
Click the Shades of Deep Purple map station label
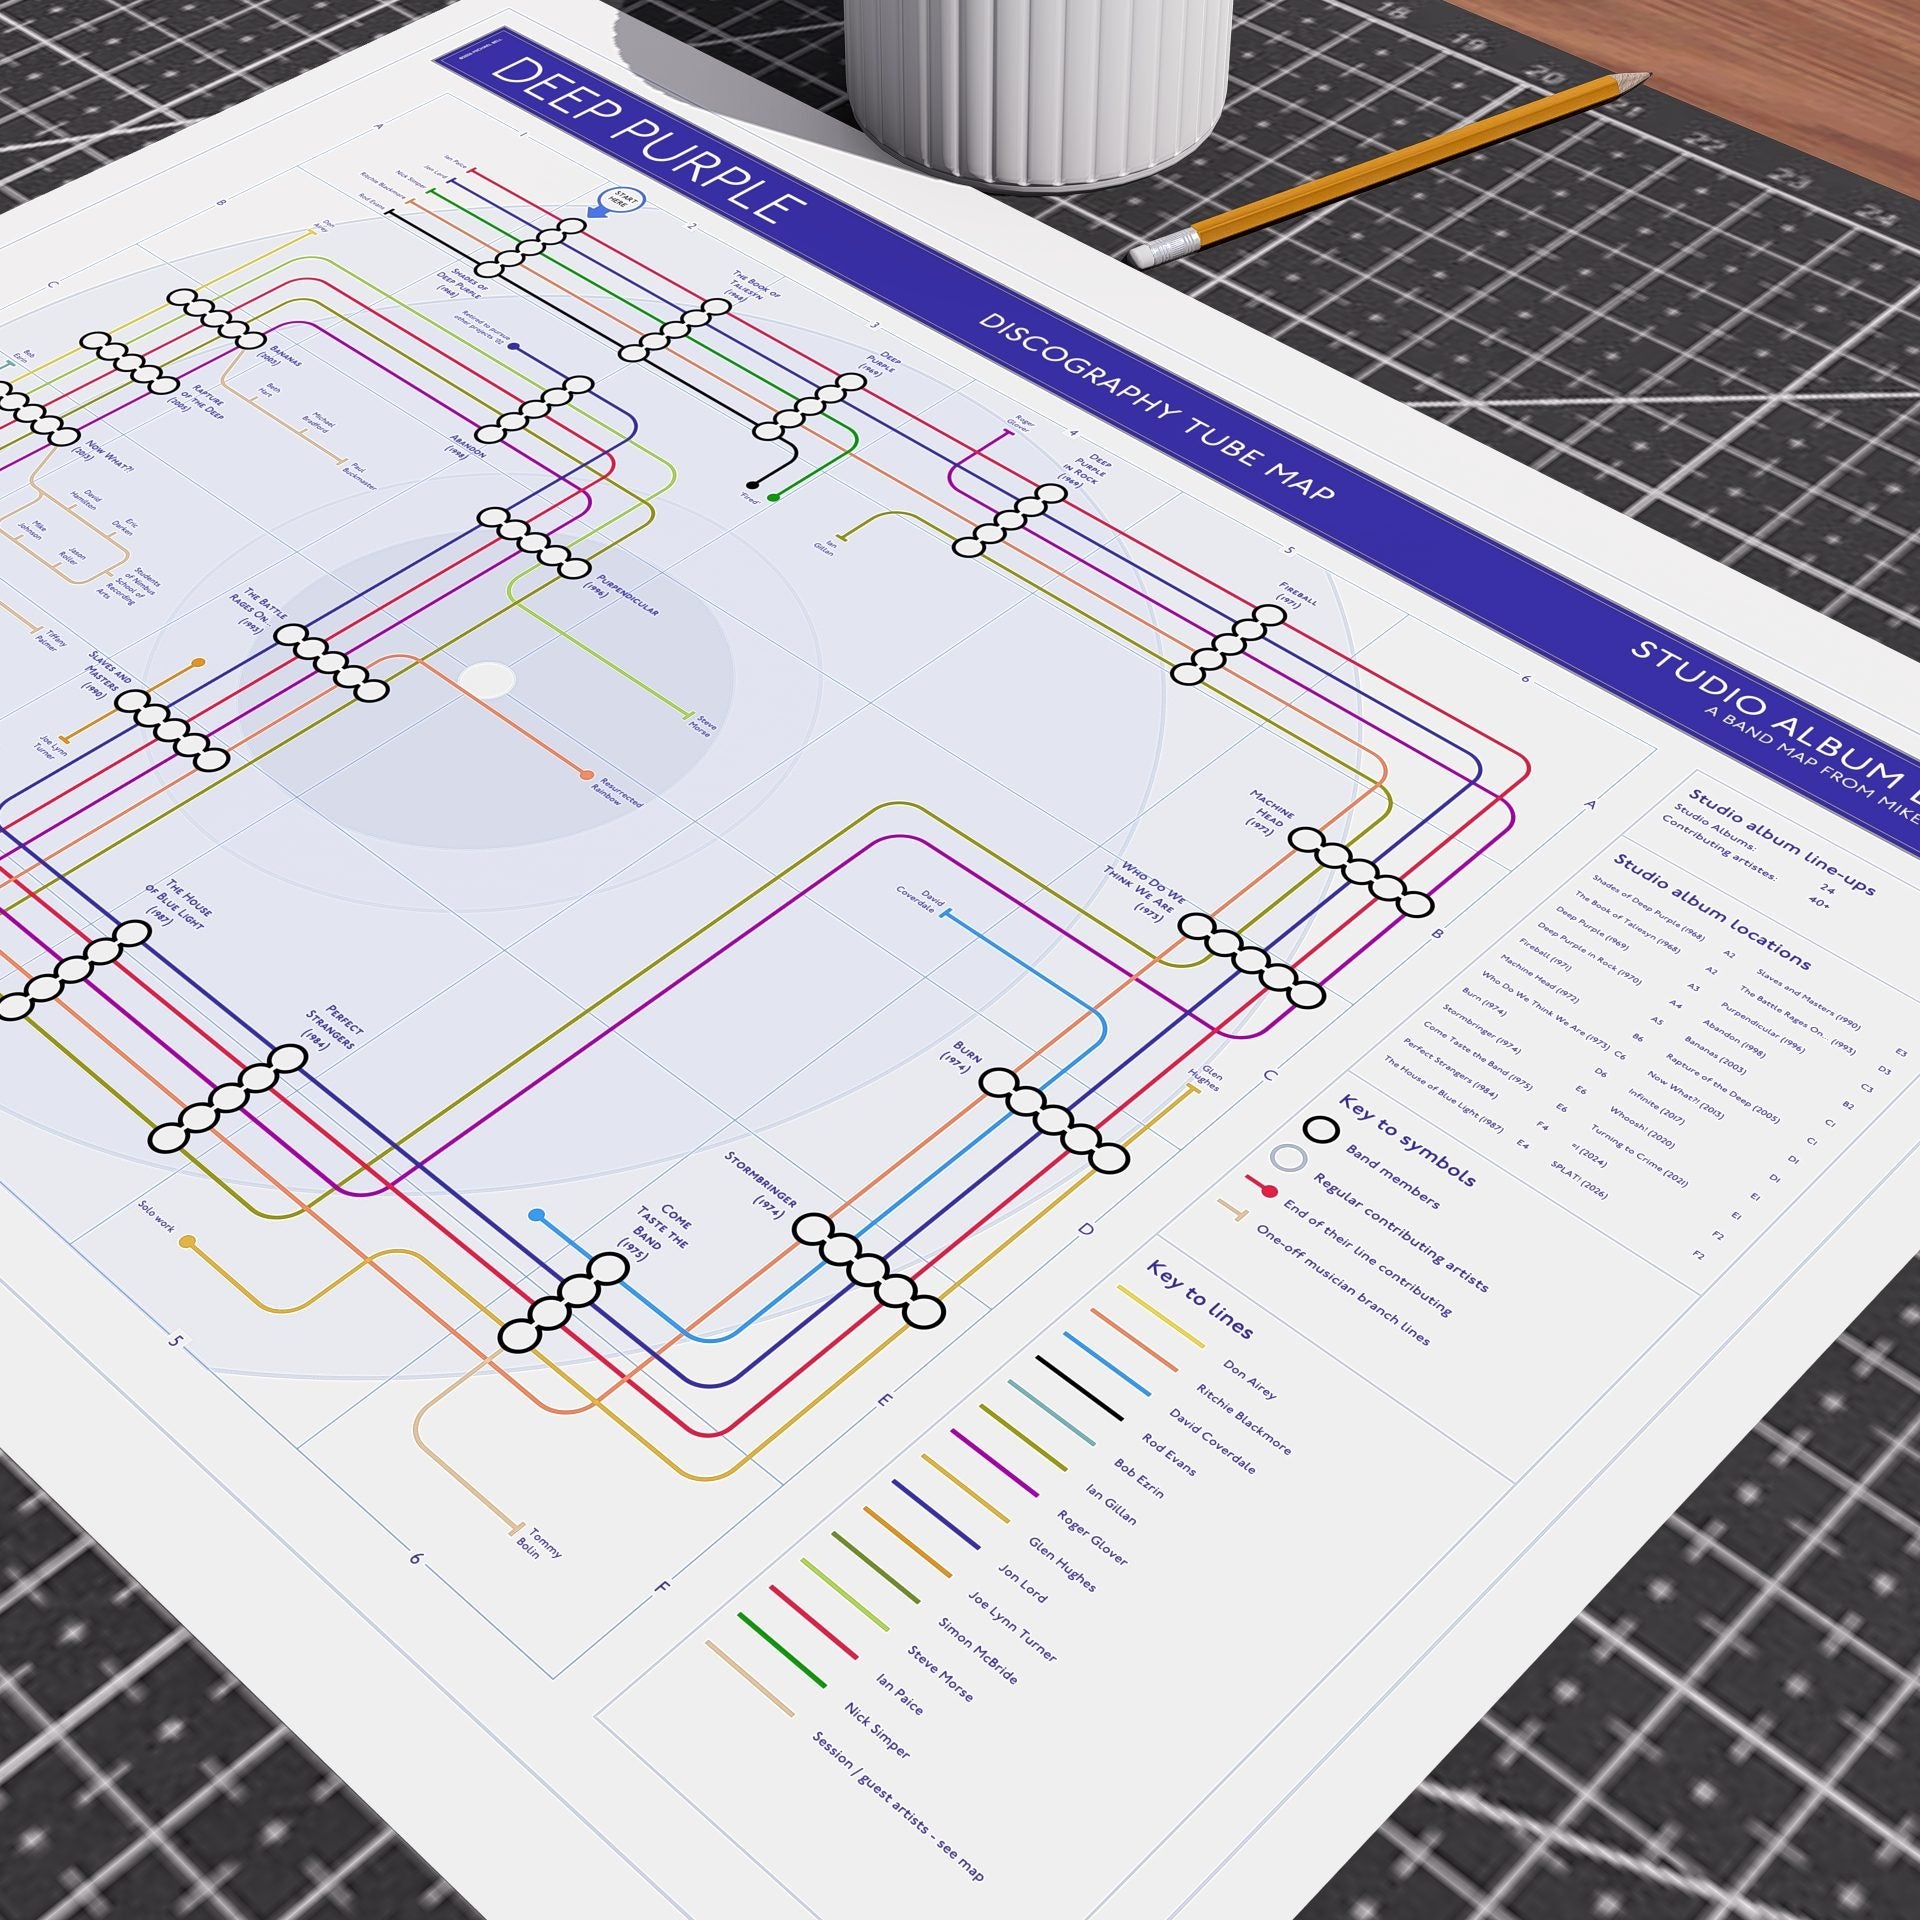pos(462,284)
